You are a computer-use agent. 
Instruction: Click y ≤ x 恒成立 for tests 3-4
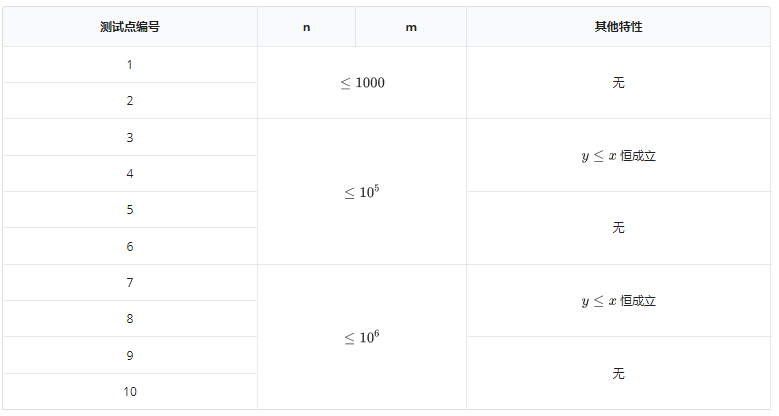[x=618, y=156]
